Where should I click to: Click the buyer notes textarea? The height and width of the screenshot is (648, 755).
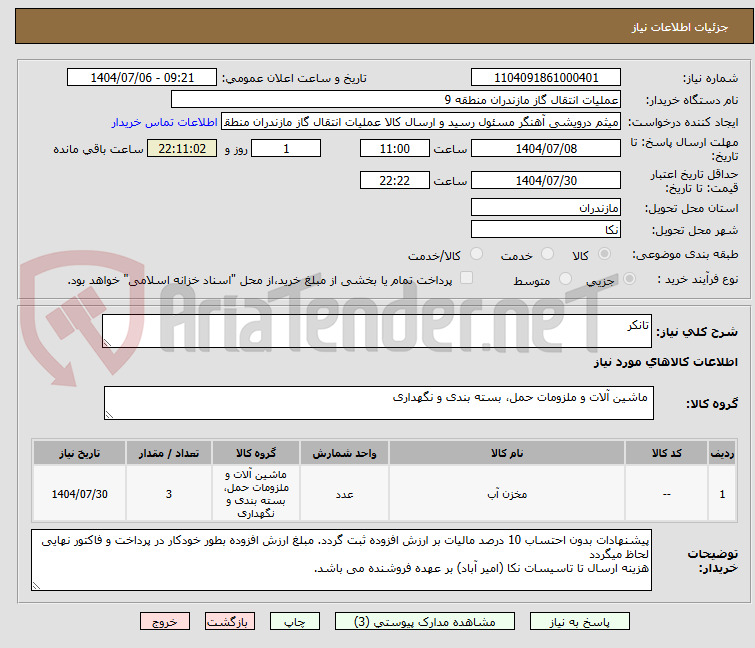click(341, 560)
